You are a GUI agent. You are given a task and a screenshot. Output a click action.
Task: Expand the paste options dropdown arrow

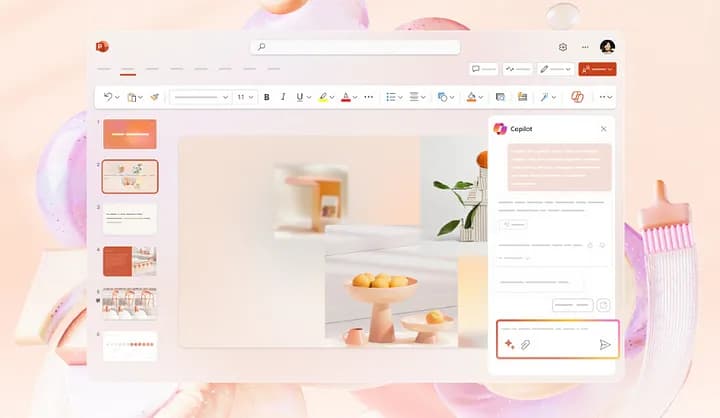(140, 97)
